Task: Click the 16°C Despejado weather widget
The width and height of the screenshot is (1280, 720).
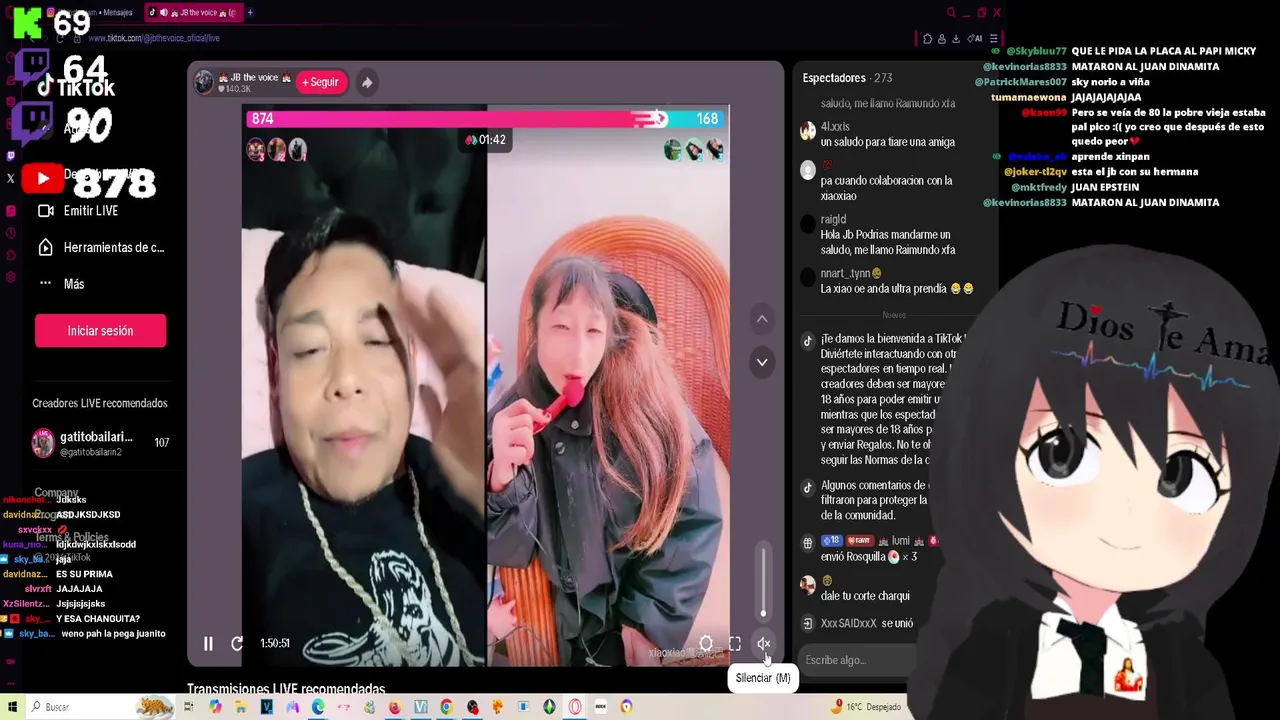Action: pyautogui.click(x=866, y=707)
